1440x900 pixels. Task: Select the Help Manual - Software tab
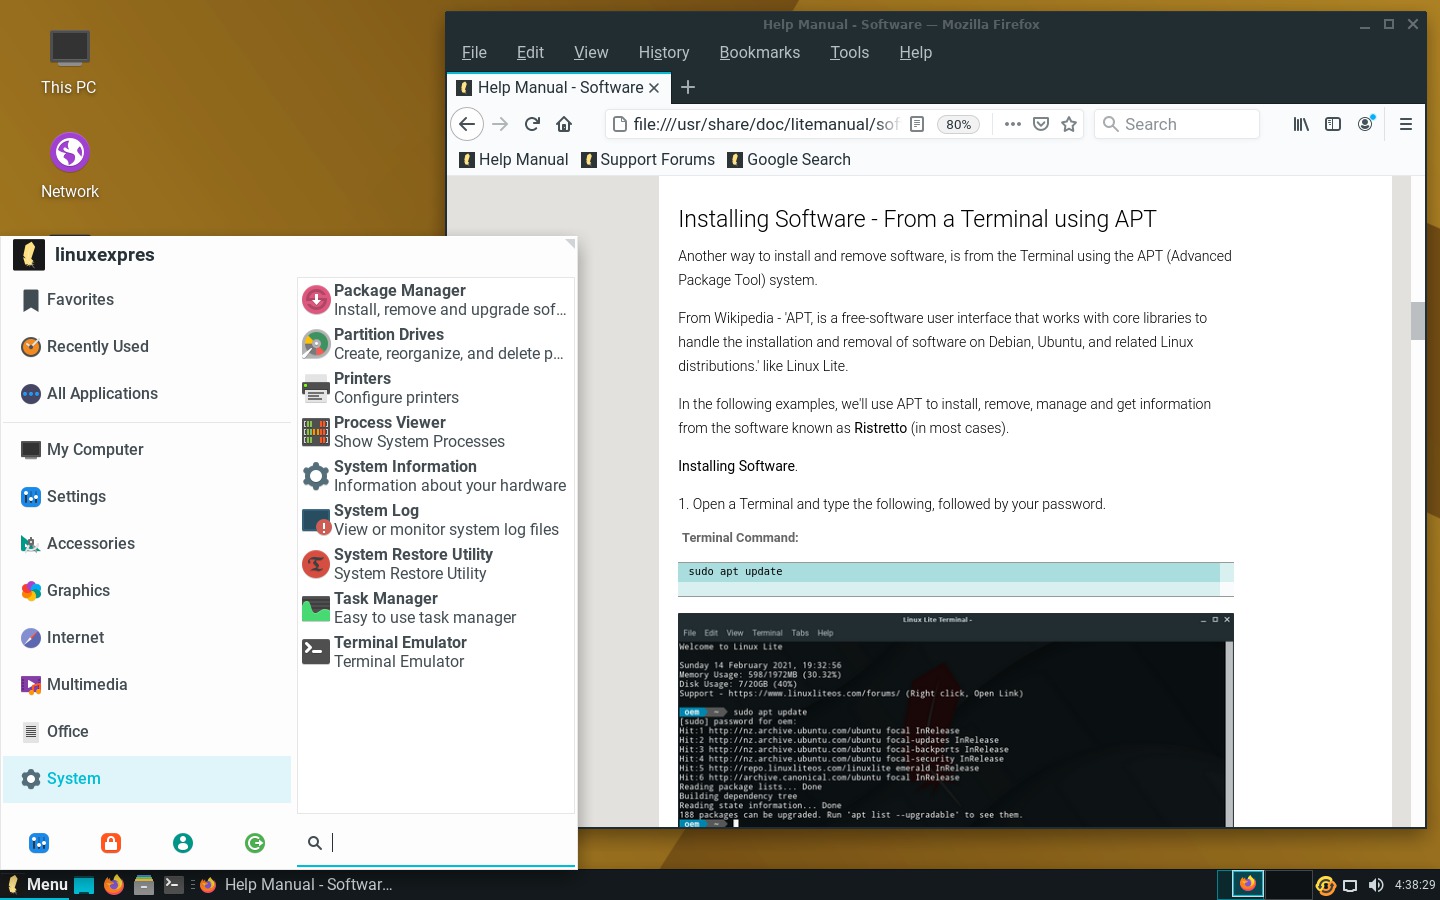(x=558, y=87)
